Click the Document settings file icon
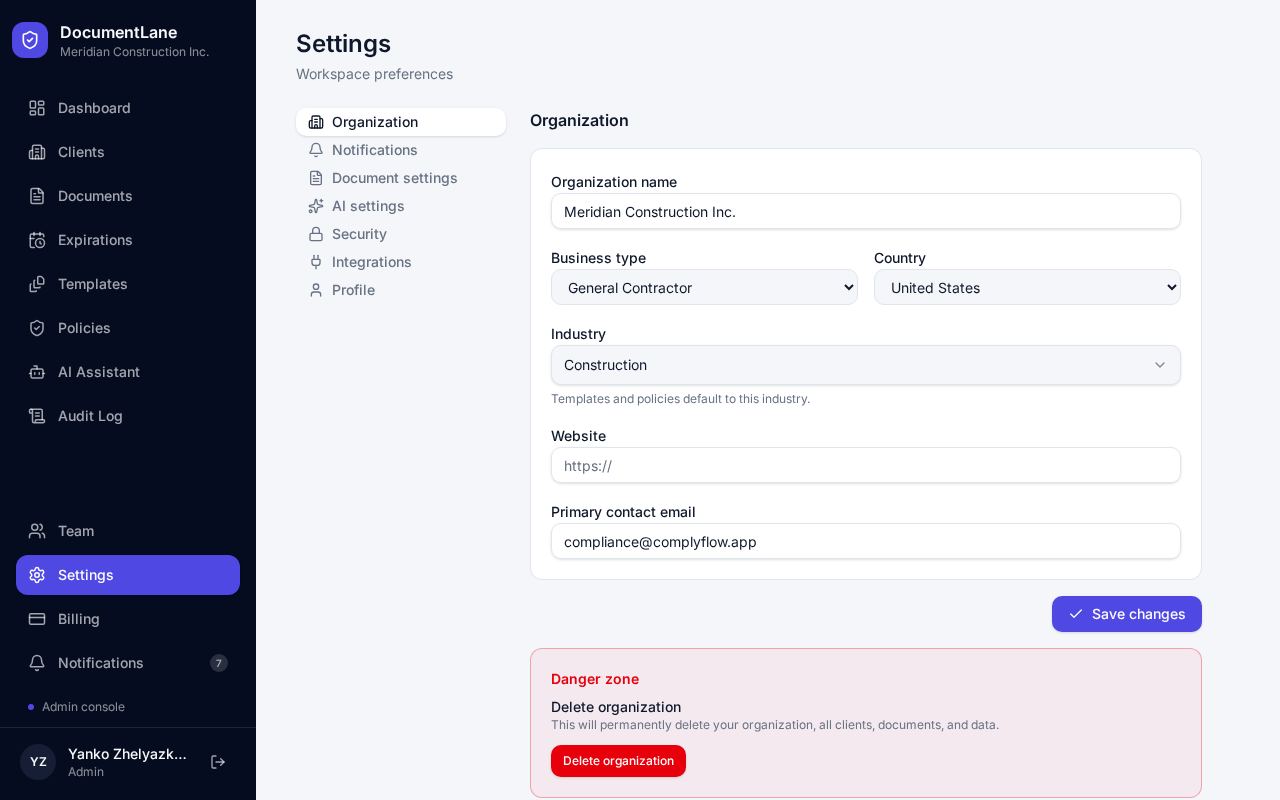The image size is (1280, 800). 316,178
